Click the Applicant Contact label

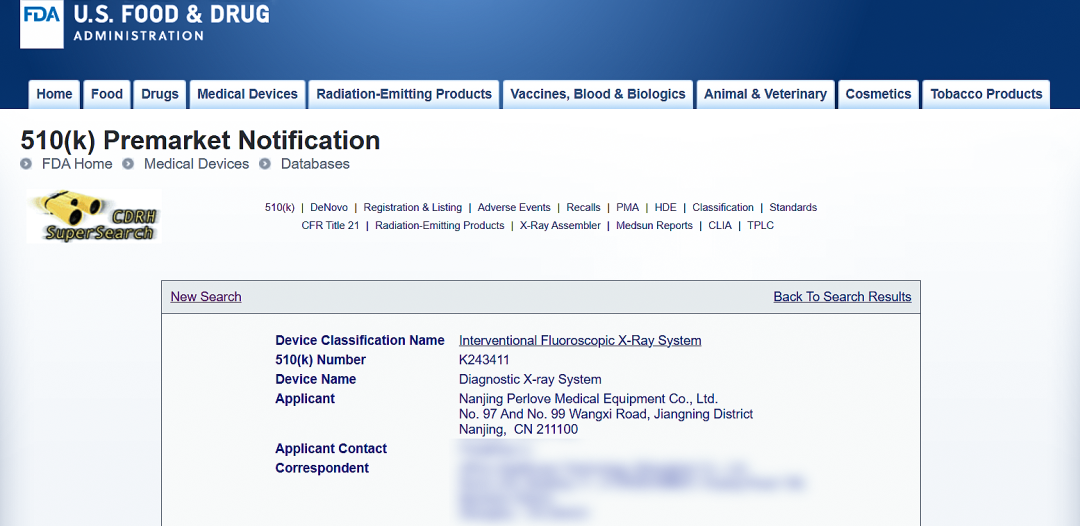point(331,449)
